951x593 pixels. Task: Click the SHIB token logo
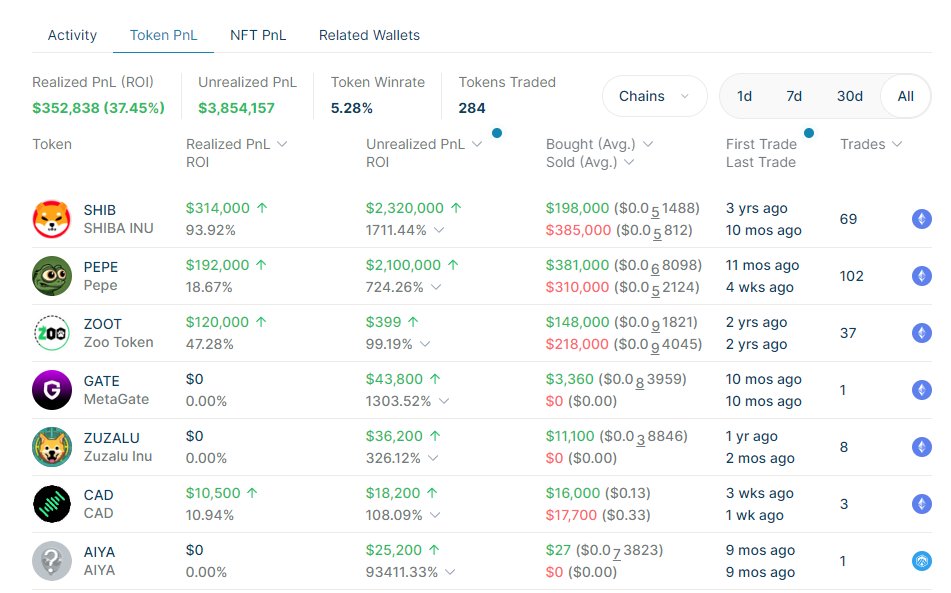pos(52,219)
